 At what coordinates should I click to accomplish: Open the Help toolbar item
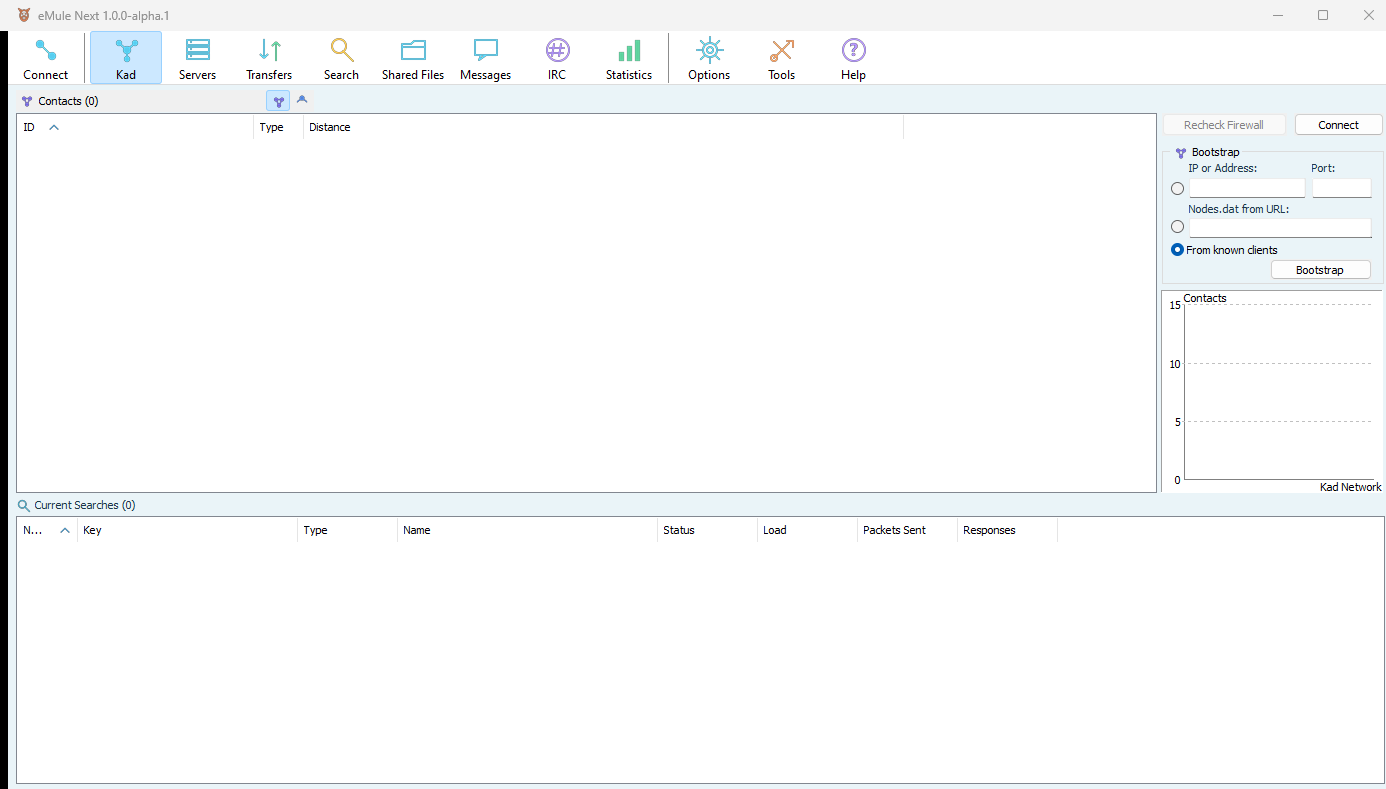pos(854,58)
